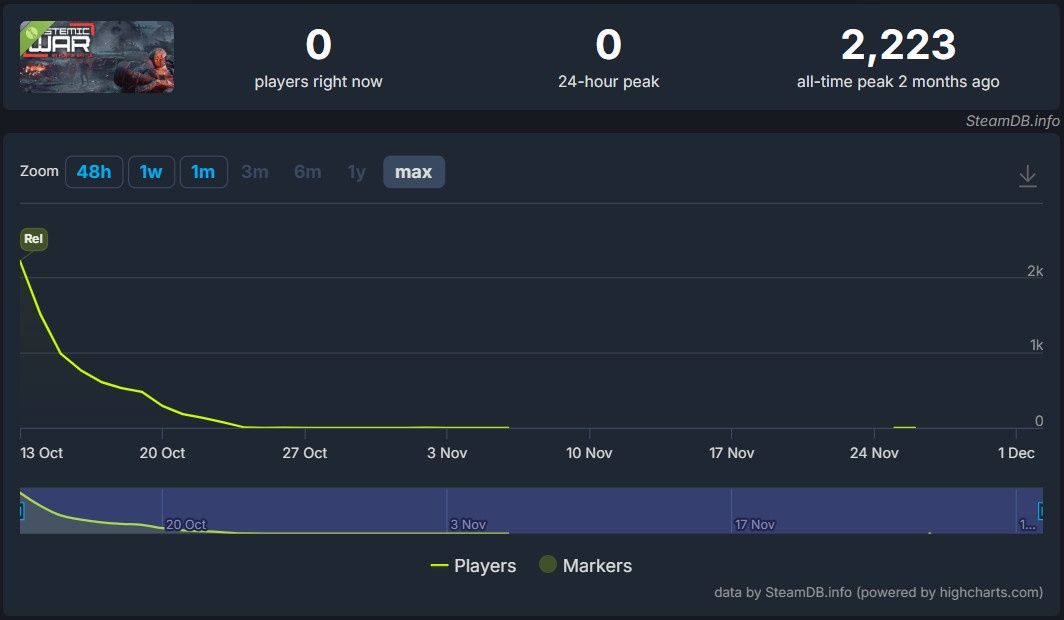Select the 6m zoom option
This screenshot has width=1064, height=620.
[x=307, y=172]
